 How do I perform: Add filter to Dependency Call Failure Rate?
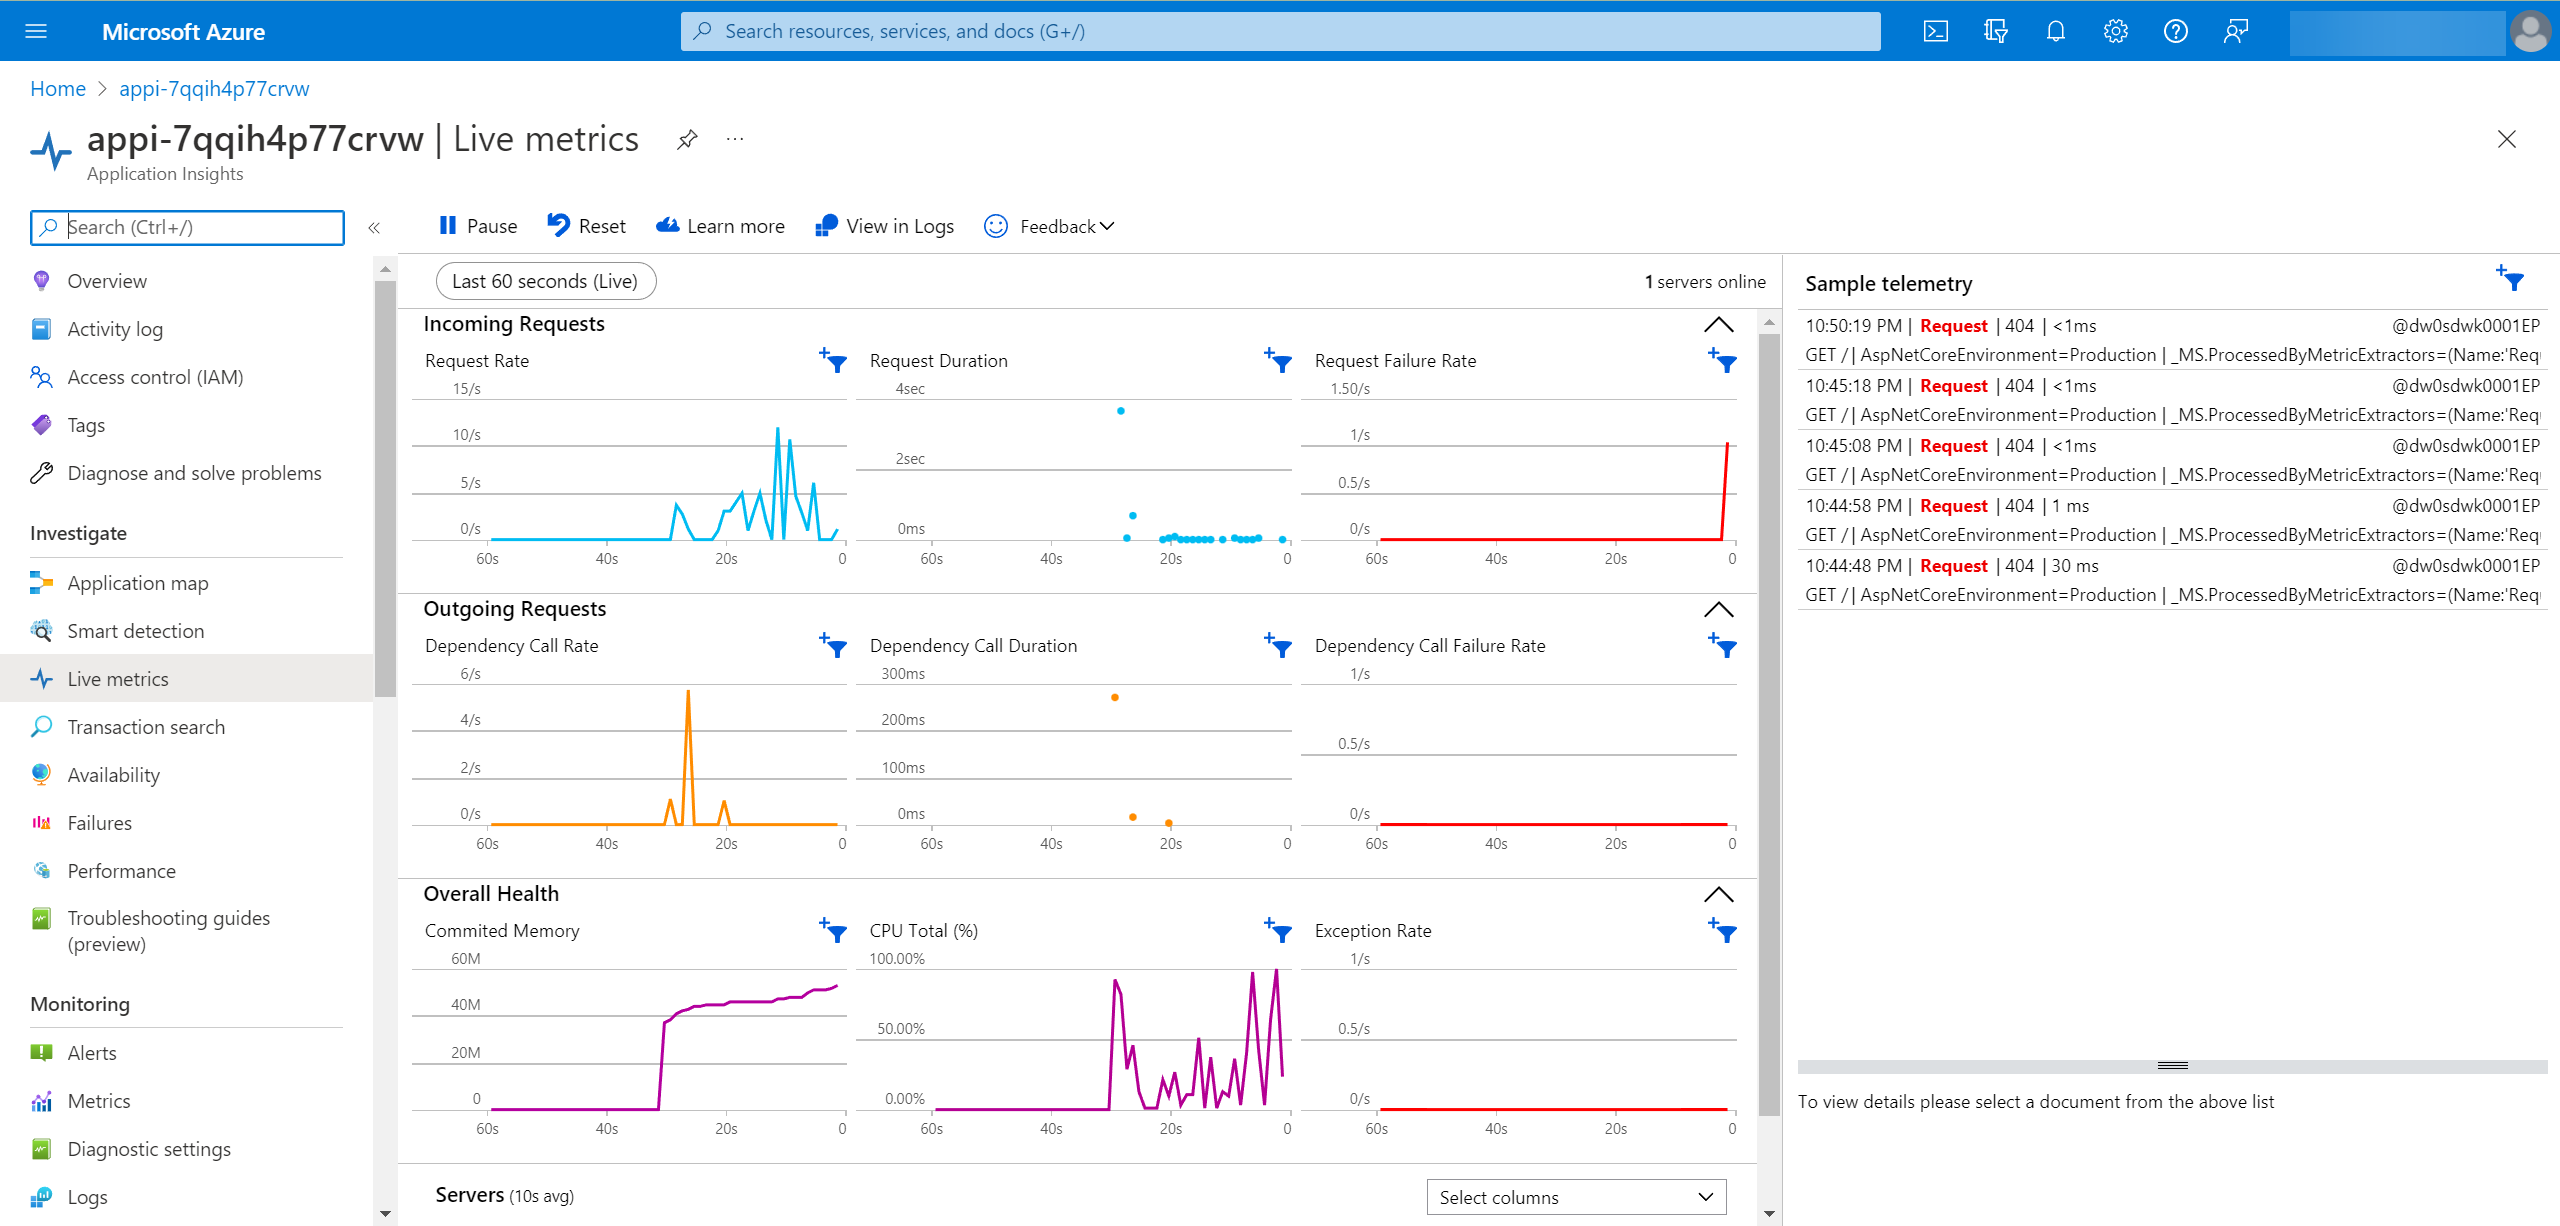pos(1722,645)
